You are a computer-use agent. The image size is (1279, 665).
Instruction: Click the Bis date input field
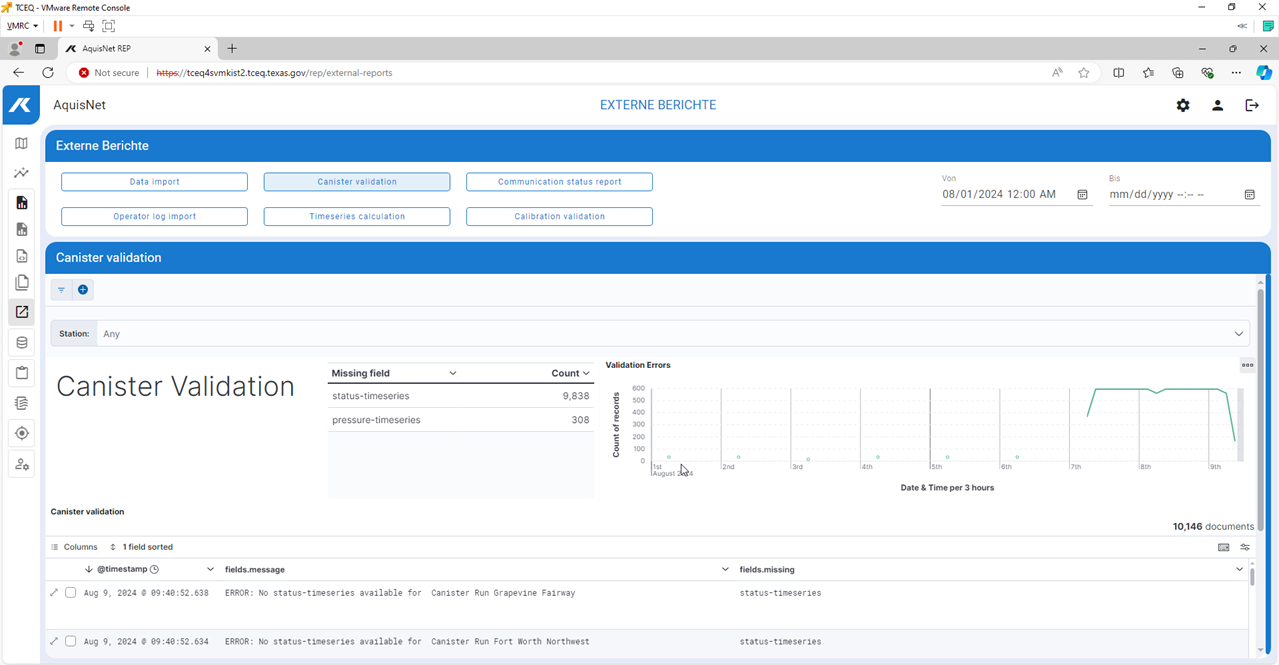(x=1170, y=195)
